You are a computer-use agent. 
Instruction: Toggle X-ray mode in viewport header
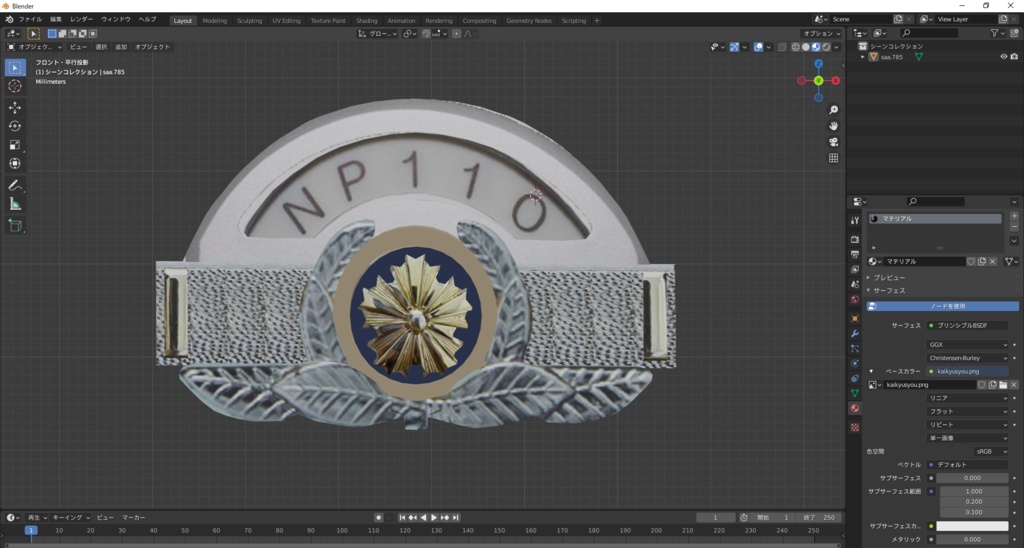(782, 47)
